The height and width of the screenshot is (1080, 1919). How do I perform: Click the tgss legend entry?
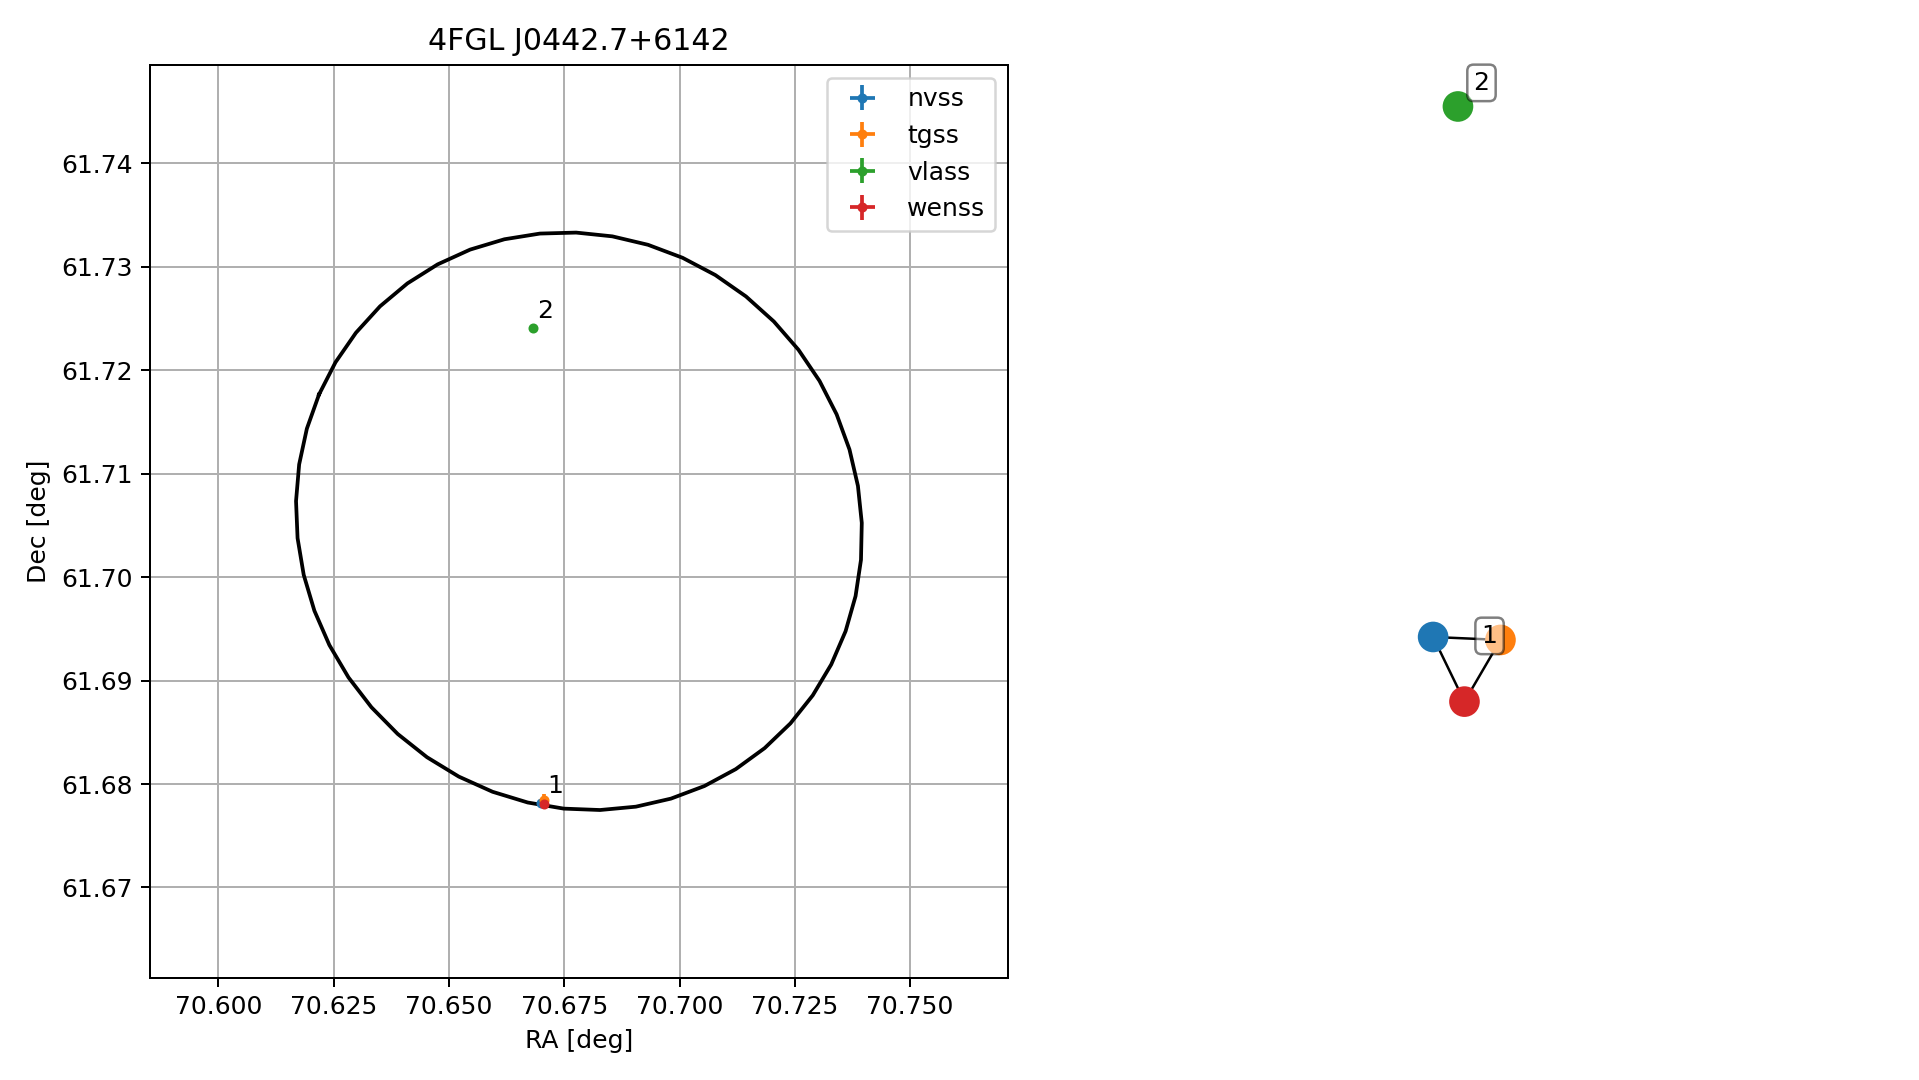coord(904,135)
